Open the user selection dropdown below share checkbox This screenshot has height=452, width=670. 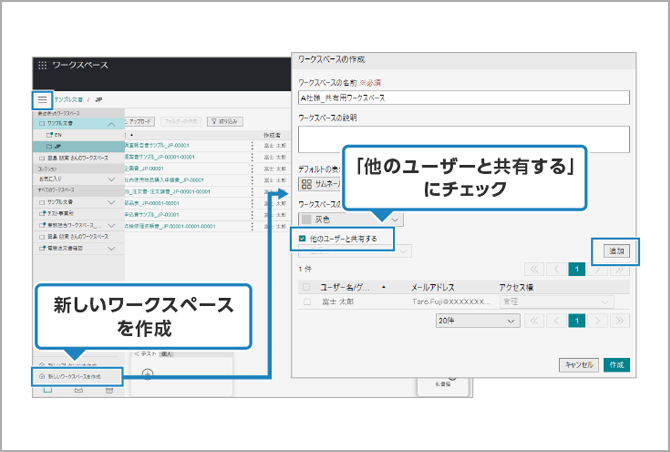[x=355, y=251]
